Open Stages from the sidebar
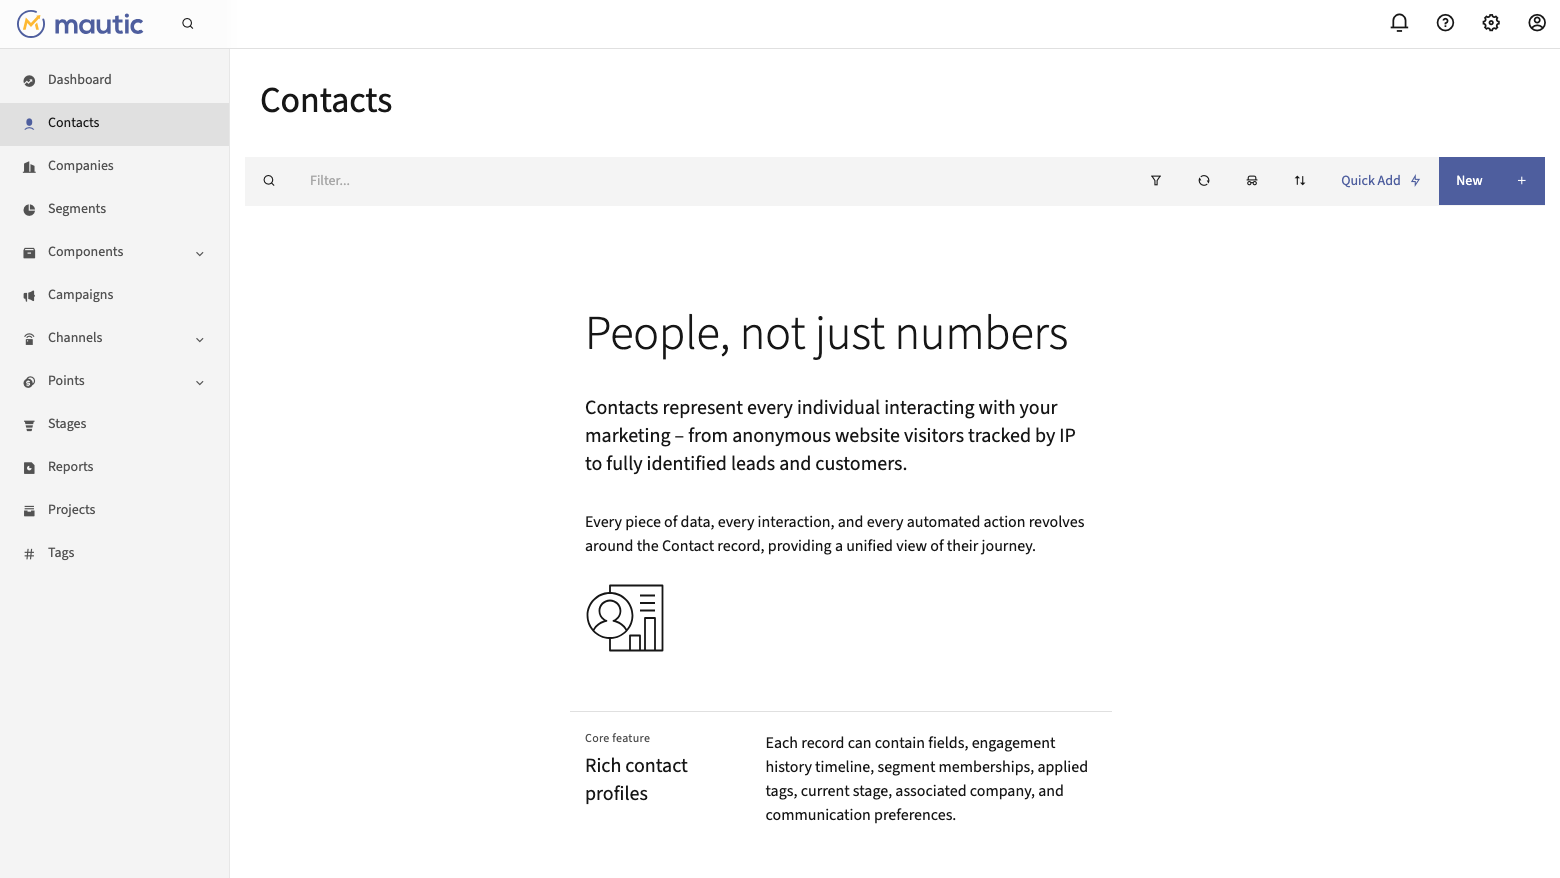The image size is (1560, 878). (114, 424)
